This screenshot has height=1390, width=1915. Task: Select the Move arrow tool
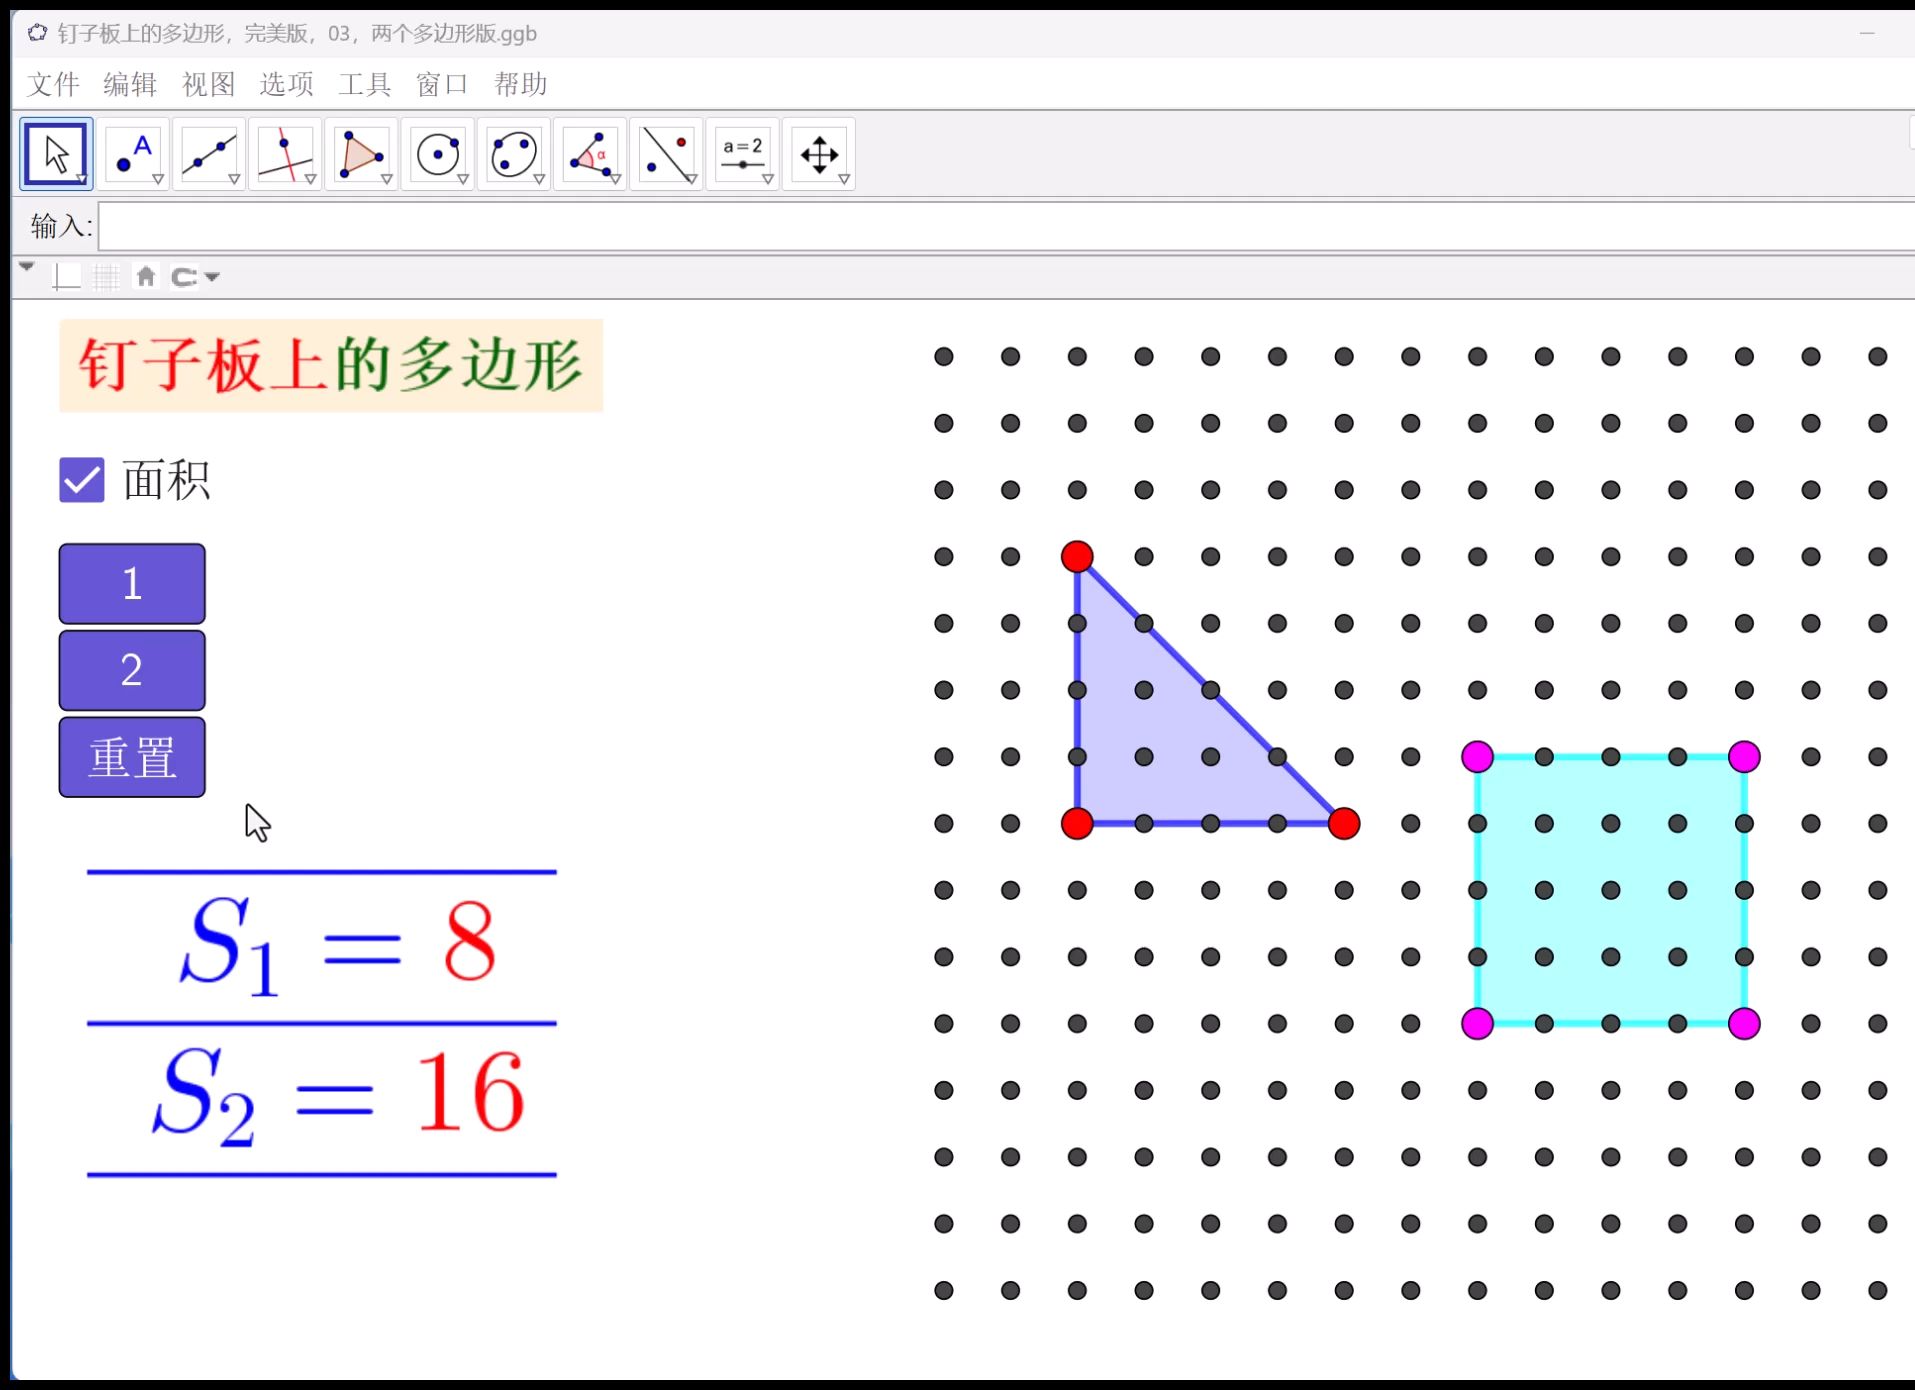(x=57, y=154)
